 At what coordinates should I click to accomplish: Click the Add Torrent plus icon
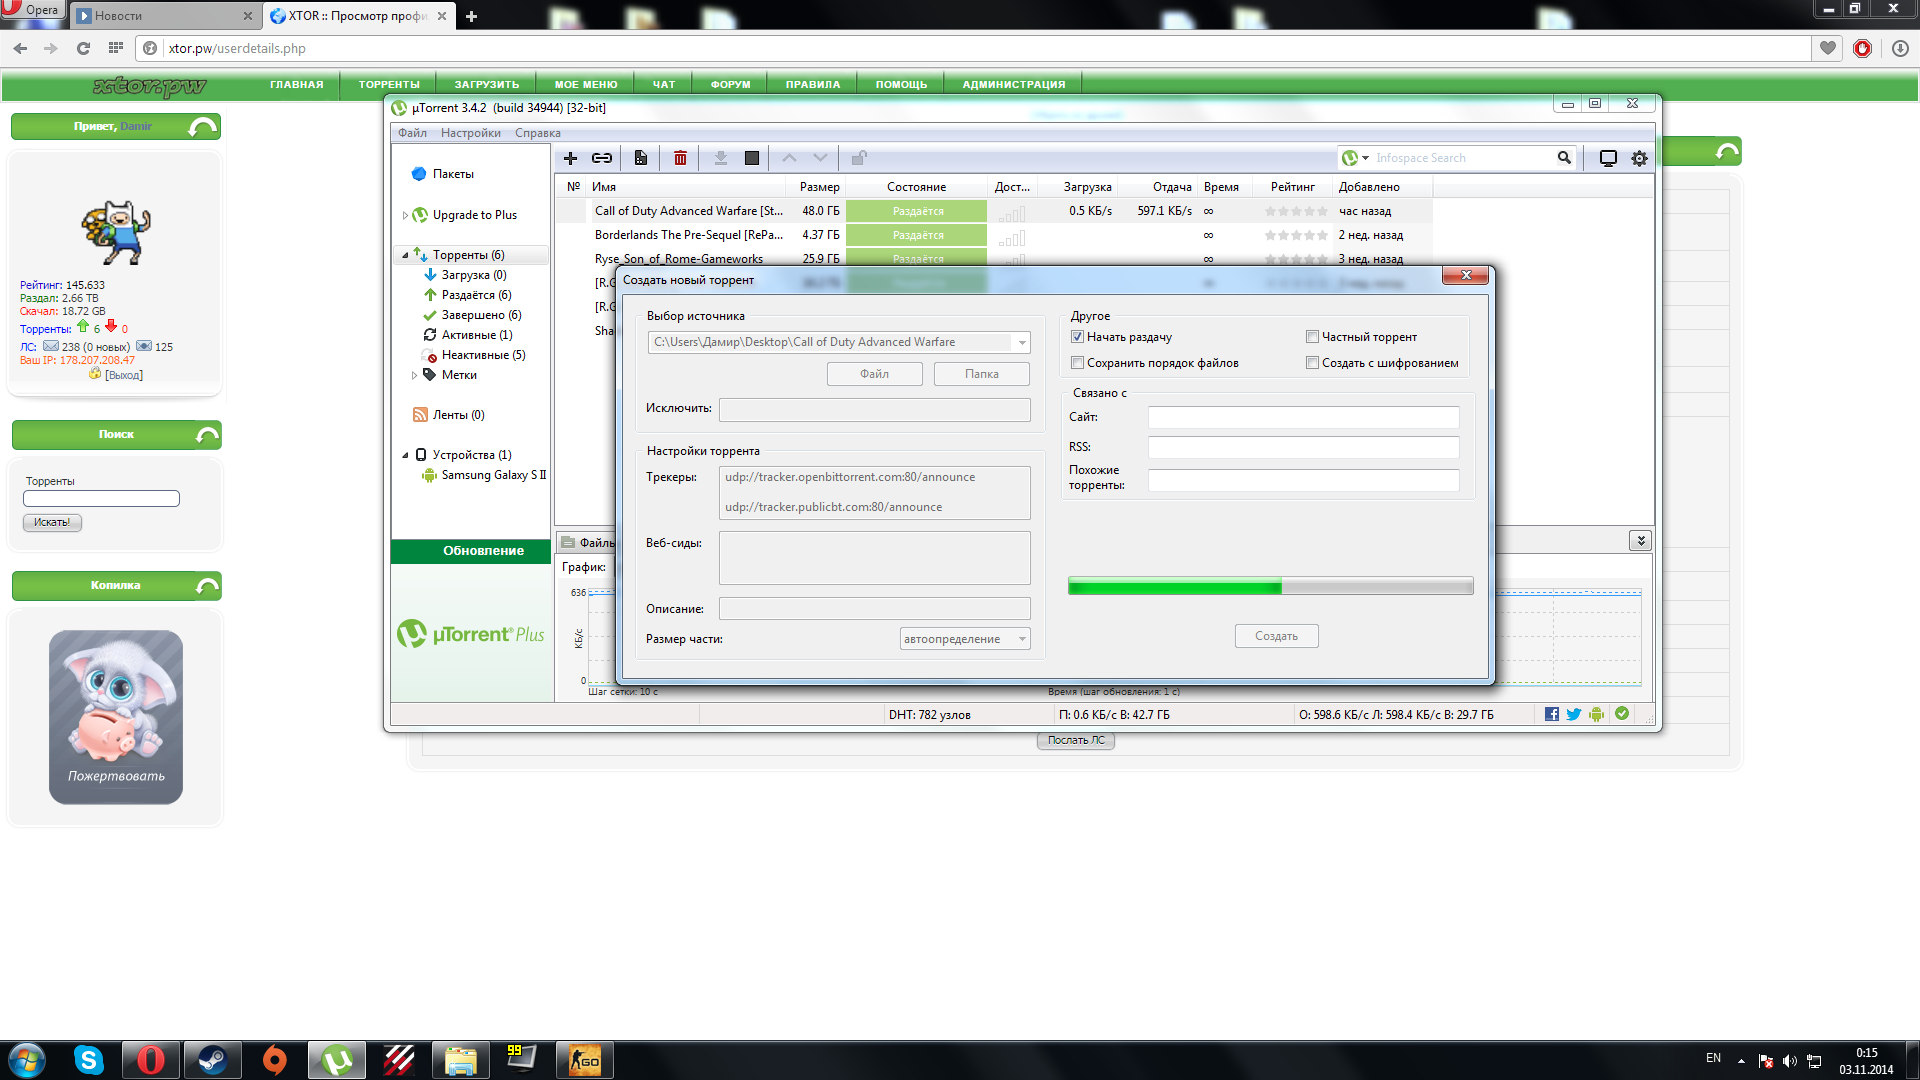570,158
